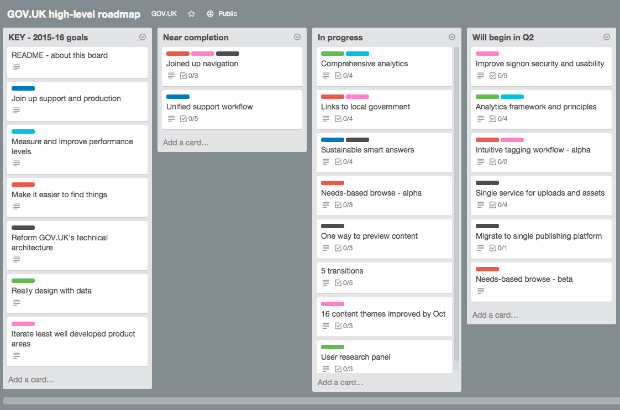Open list menu for Near completion
The image size is (620, 410).
[x=297, y=37]
